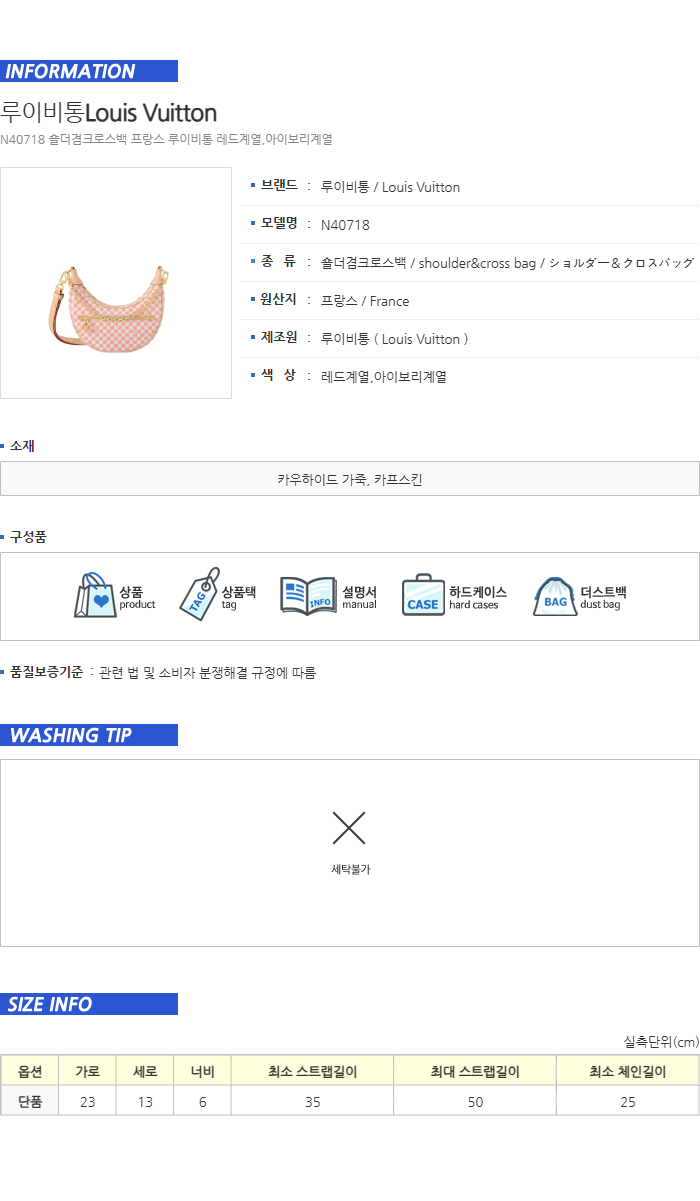Click the 최대 스트랩길이 column header

click(475, 1071)
